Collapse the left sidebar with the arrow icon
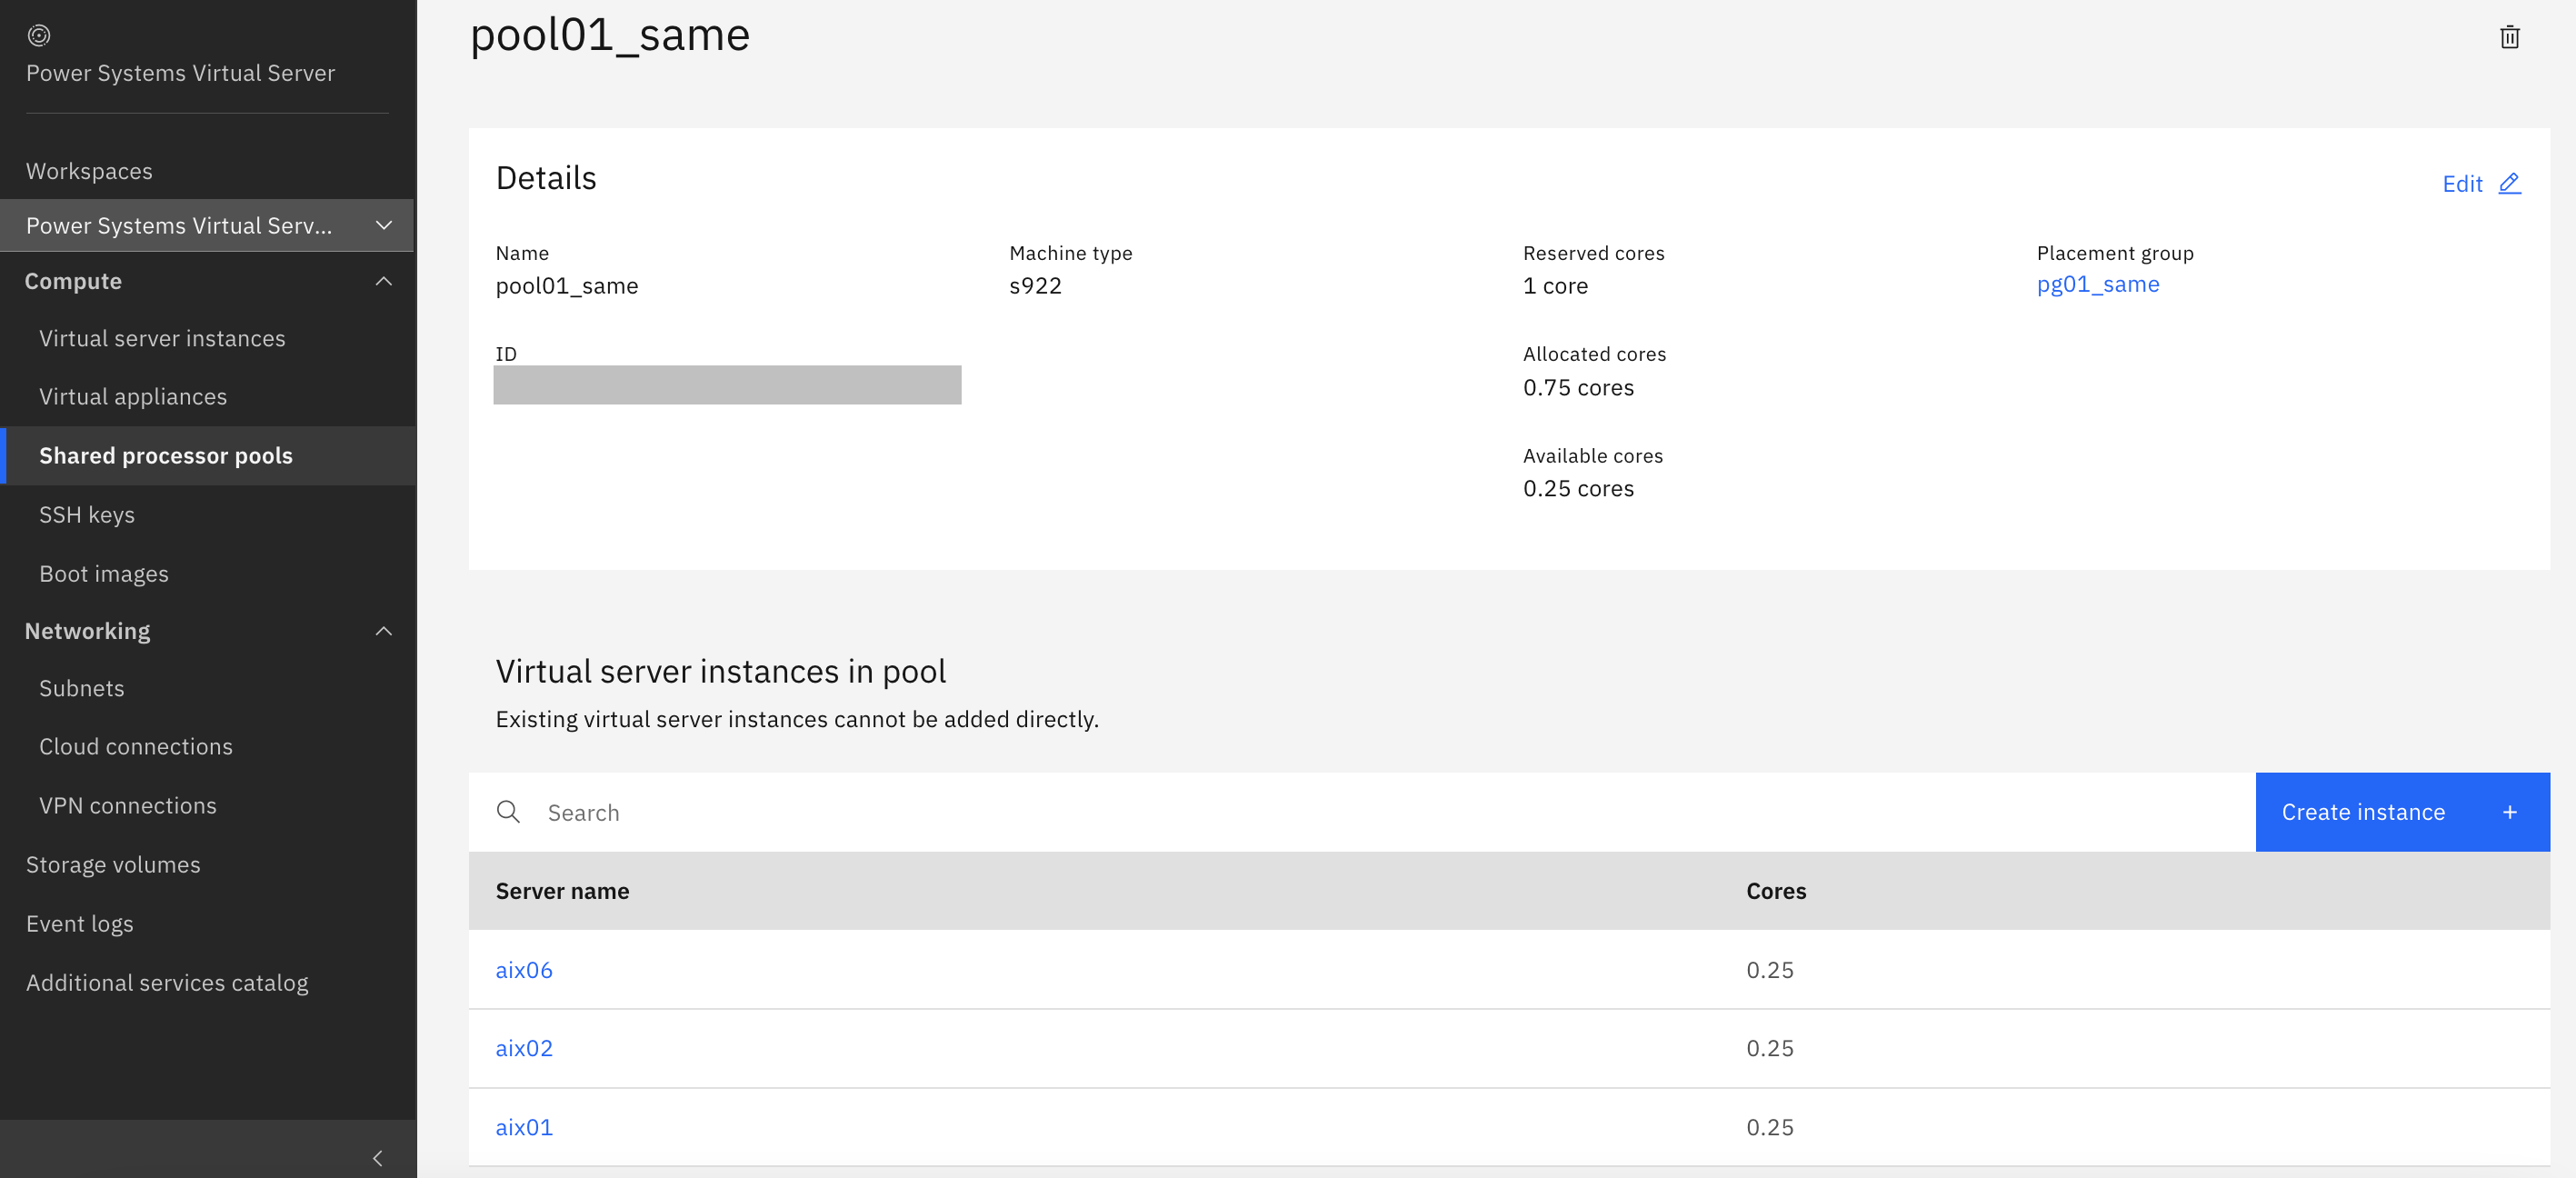This screenshot has height=1178, width=2576. pos(378,1159)
